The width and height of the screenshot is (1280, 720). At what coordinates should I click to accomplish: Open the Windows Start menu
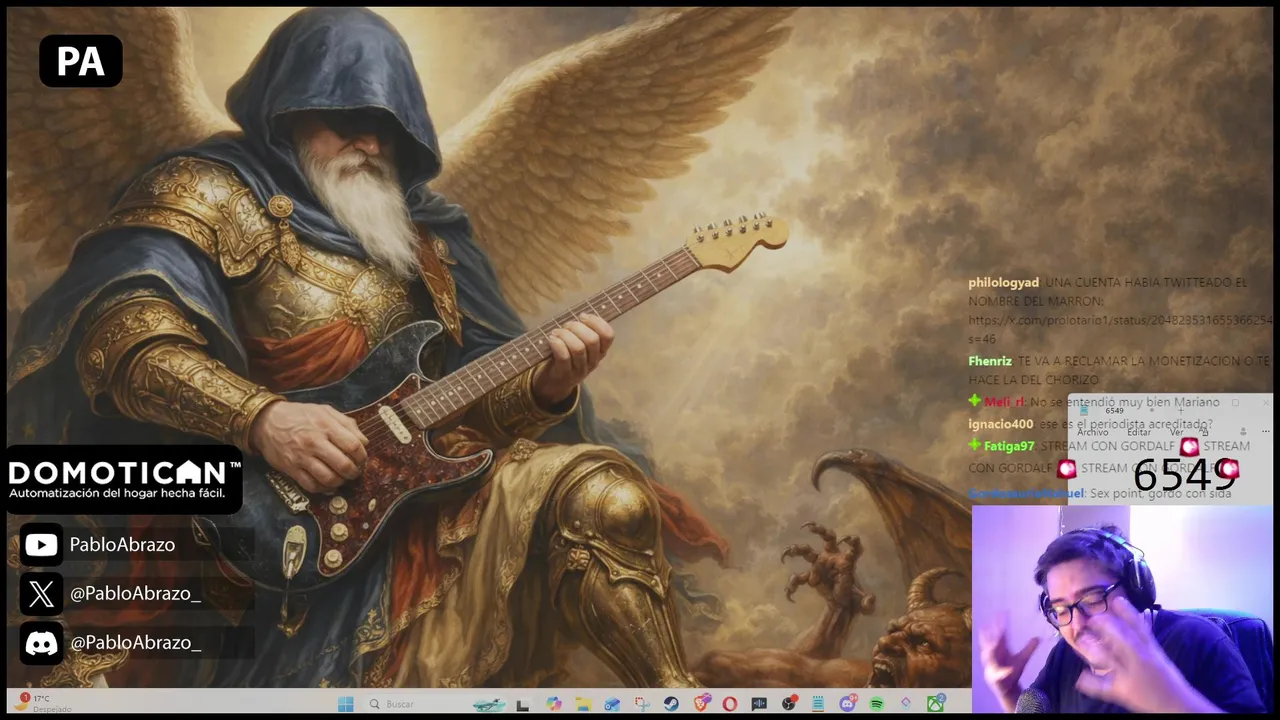pos(346,704)
